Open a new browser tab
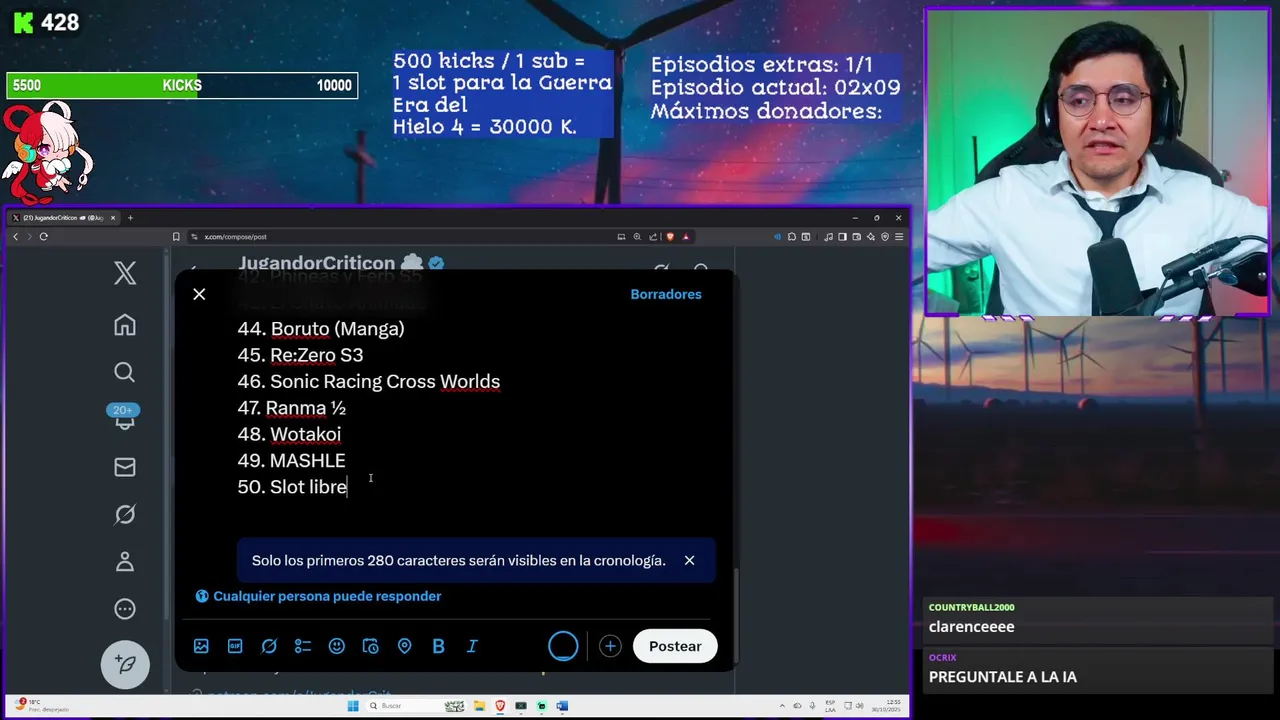Screen dimensions: 1280x720 pyautogui.click(x=130, y=217)
